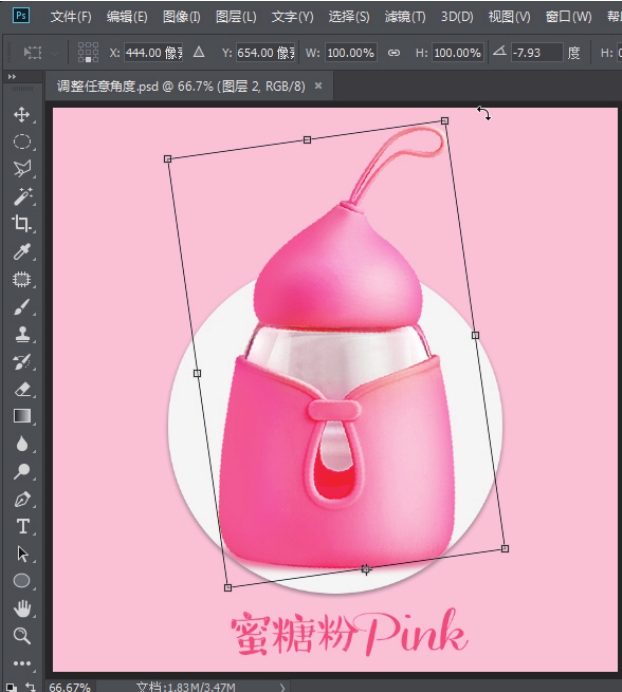Expand the toolbar with the double-arrow
Screen dimensions: 622x692
[12, 77]
